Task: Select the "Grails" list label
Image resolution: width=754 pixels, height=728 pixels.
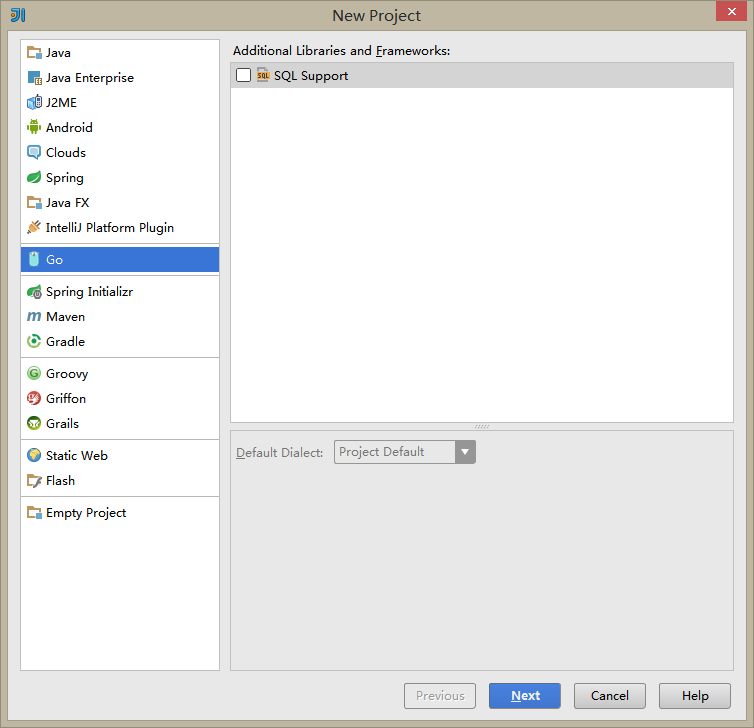Action: [63, 423]
